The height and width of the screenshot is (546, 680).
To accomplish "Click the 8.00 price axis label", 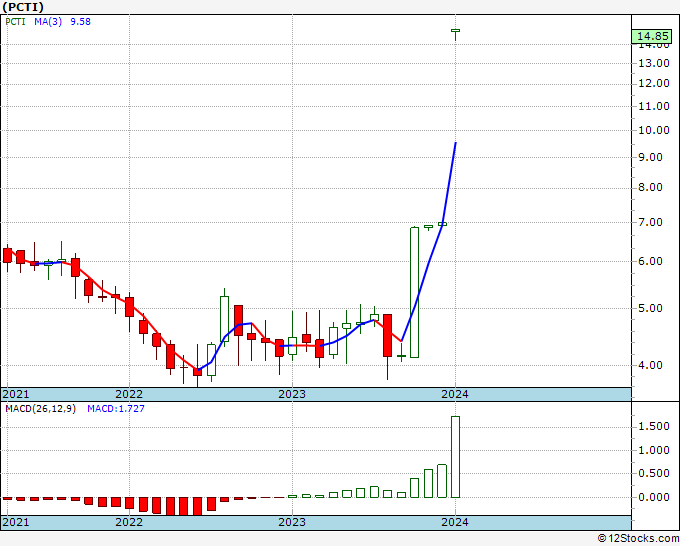I will (x=651, y=187).
